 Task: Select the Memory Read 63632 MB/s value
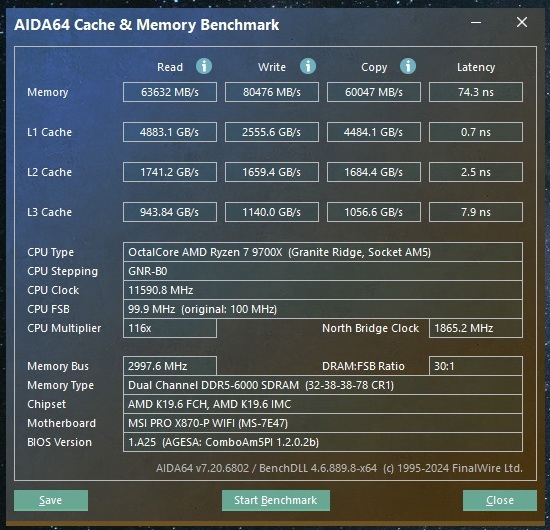pos(170,92)
